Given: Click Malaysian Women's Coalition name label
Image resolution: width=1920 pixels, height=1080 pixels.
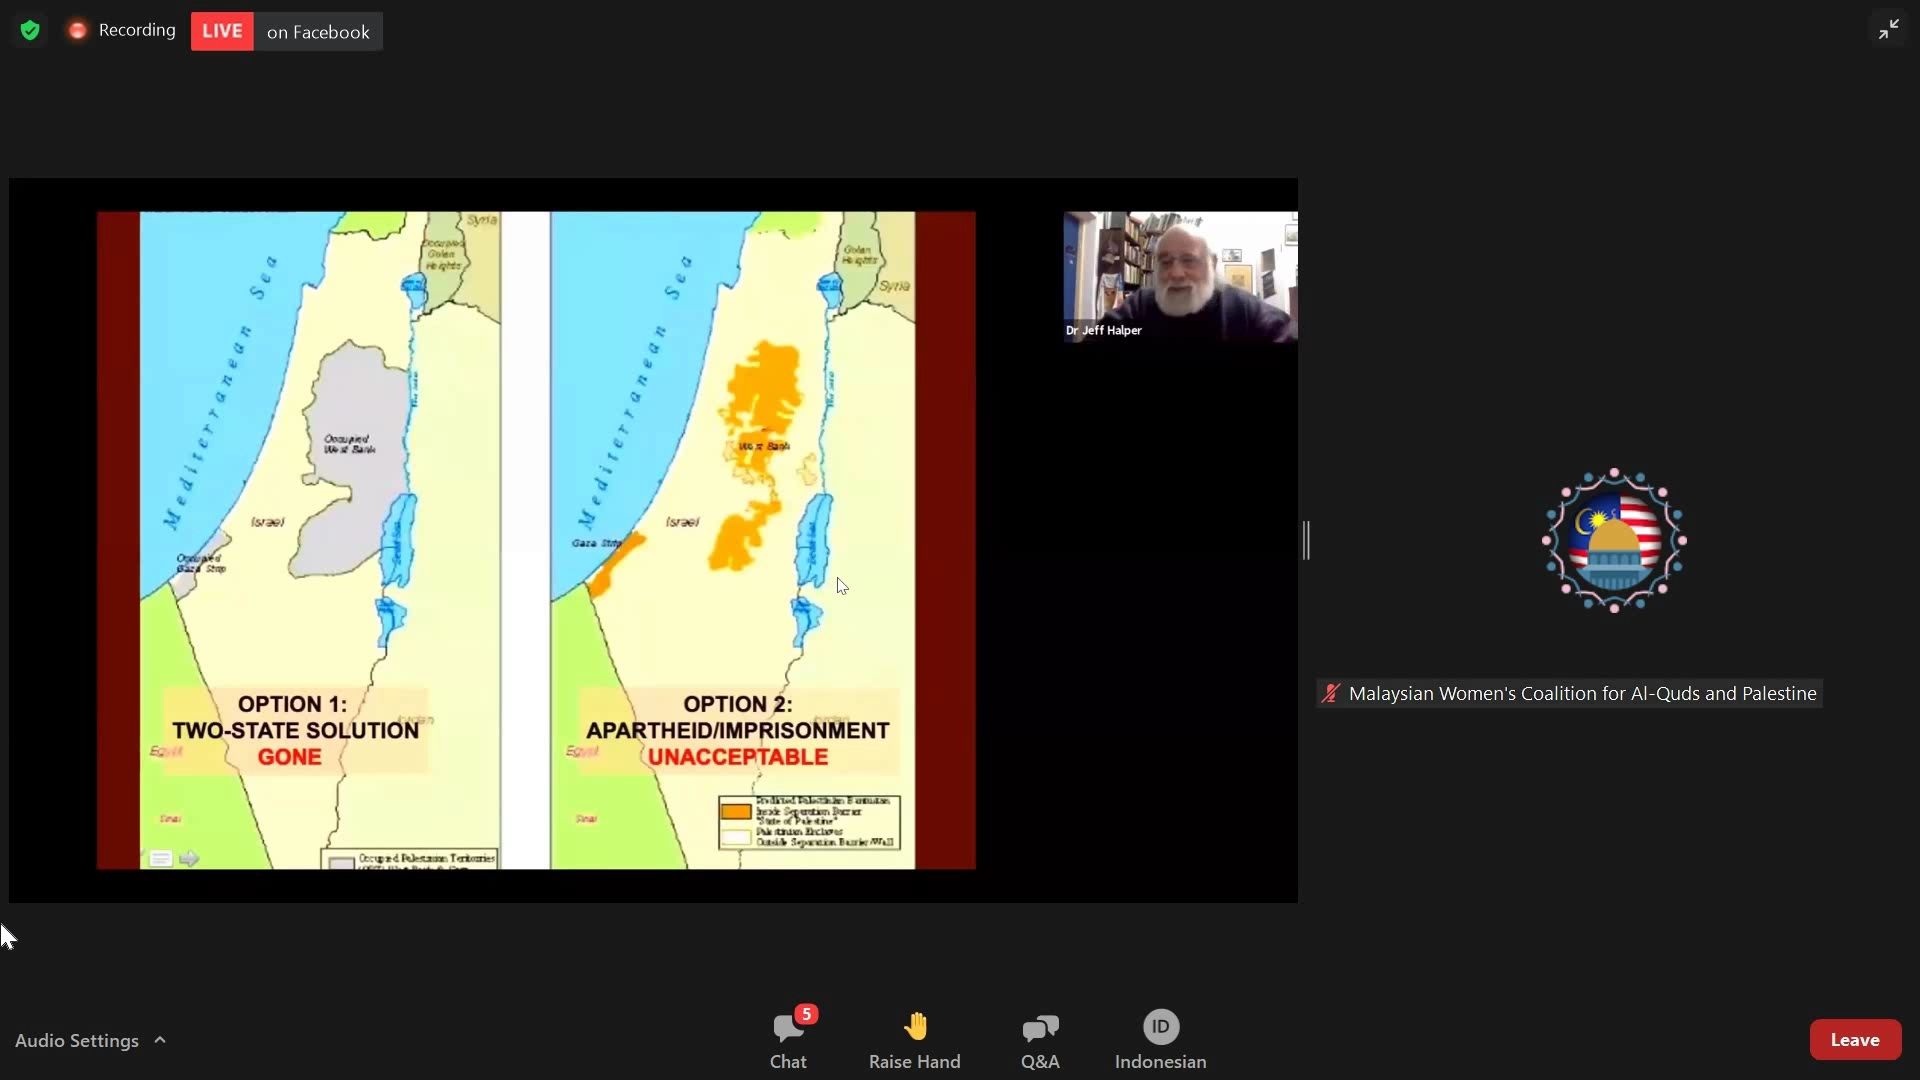Looking at the screenshot, I should [1582, 693].
